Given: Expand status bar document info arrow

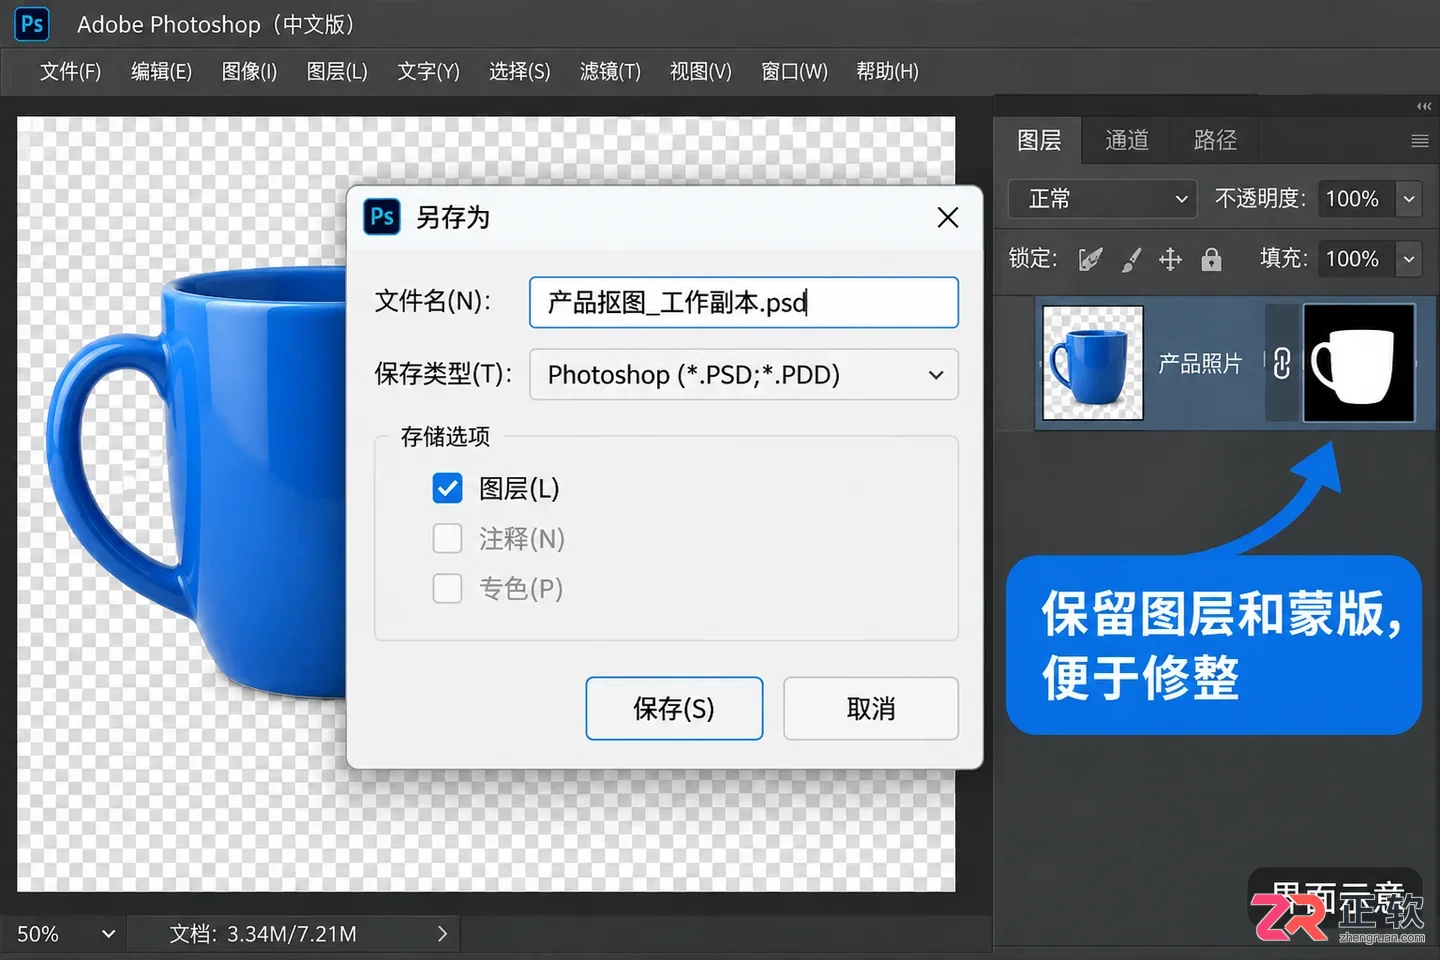Looking at the screenshot, I should pyautogui.click(x=443, y=934).
